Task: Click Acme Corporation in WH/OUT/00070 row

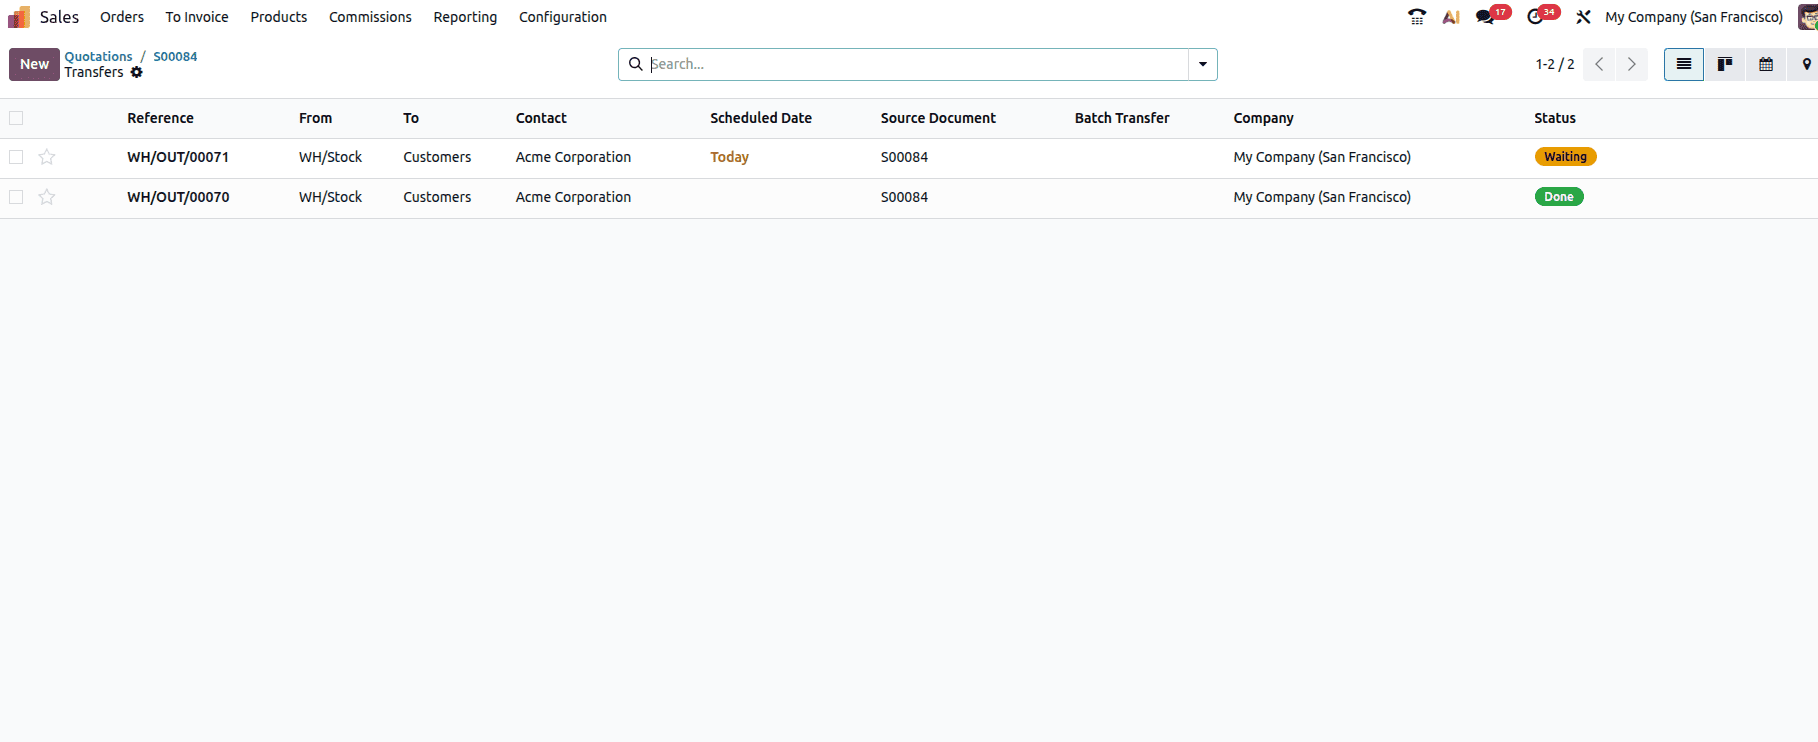Action: pyautogui.click(x=573, y=197)
